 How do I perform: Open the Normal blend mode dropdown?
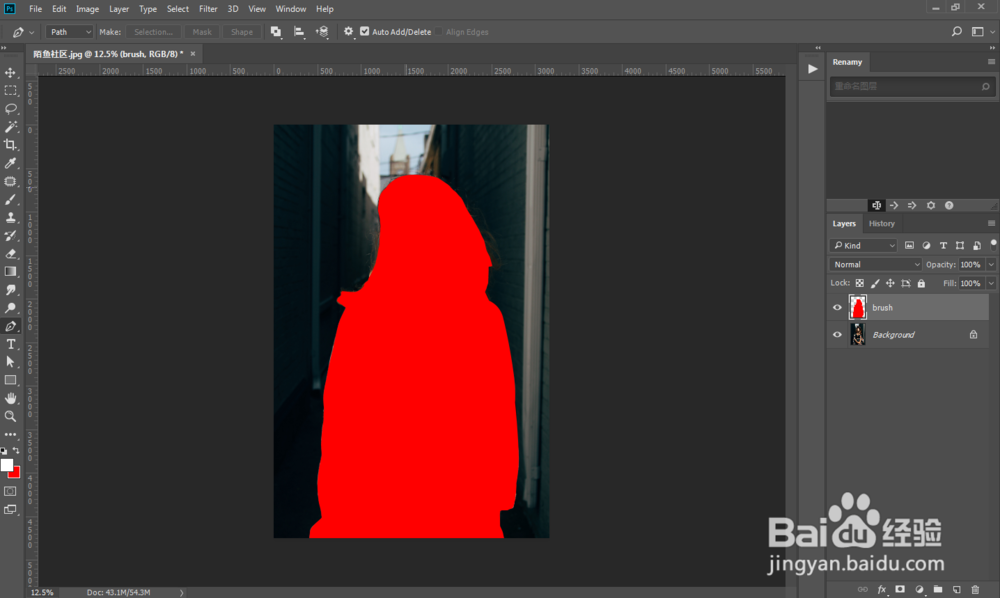tap(876, 265)
